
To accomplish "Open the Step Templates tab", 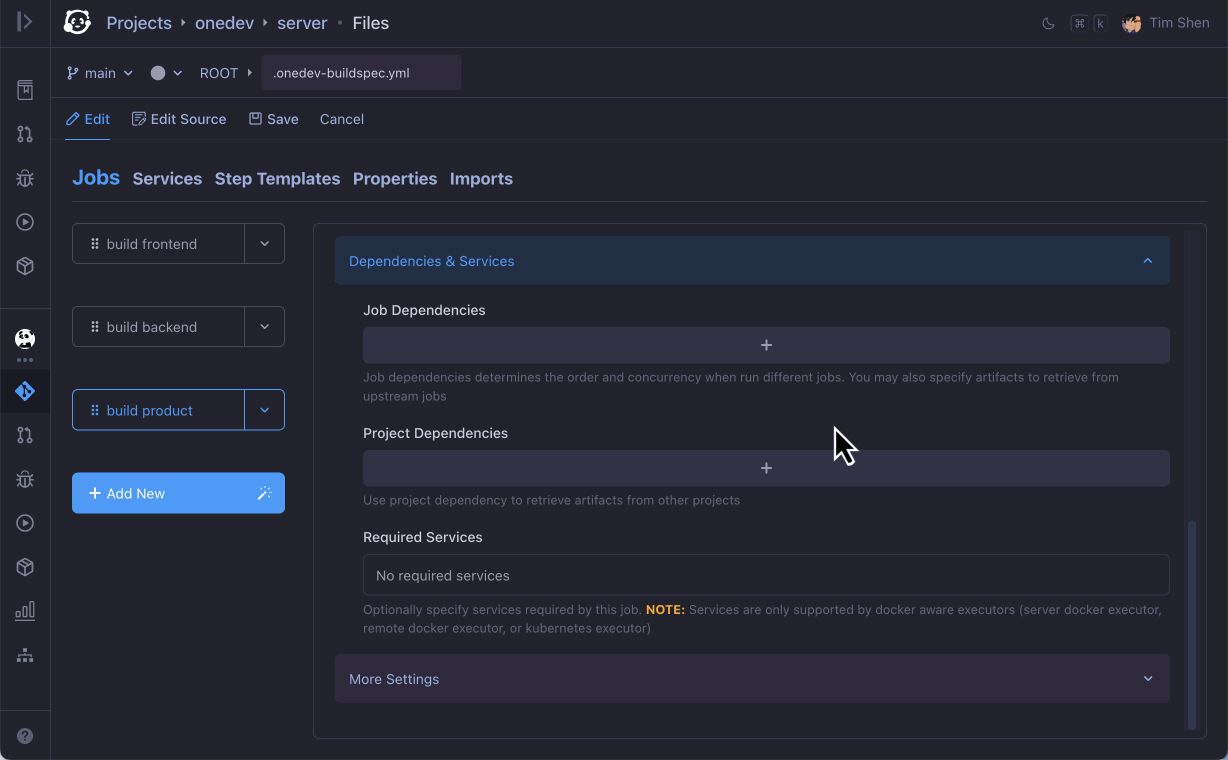I will (x=277, y=178).
